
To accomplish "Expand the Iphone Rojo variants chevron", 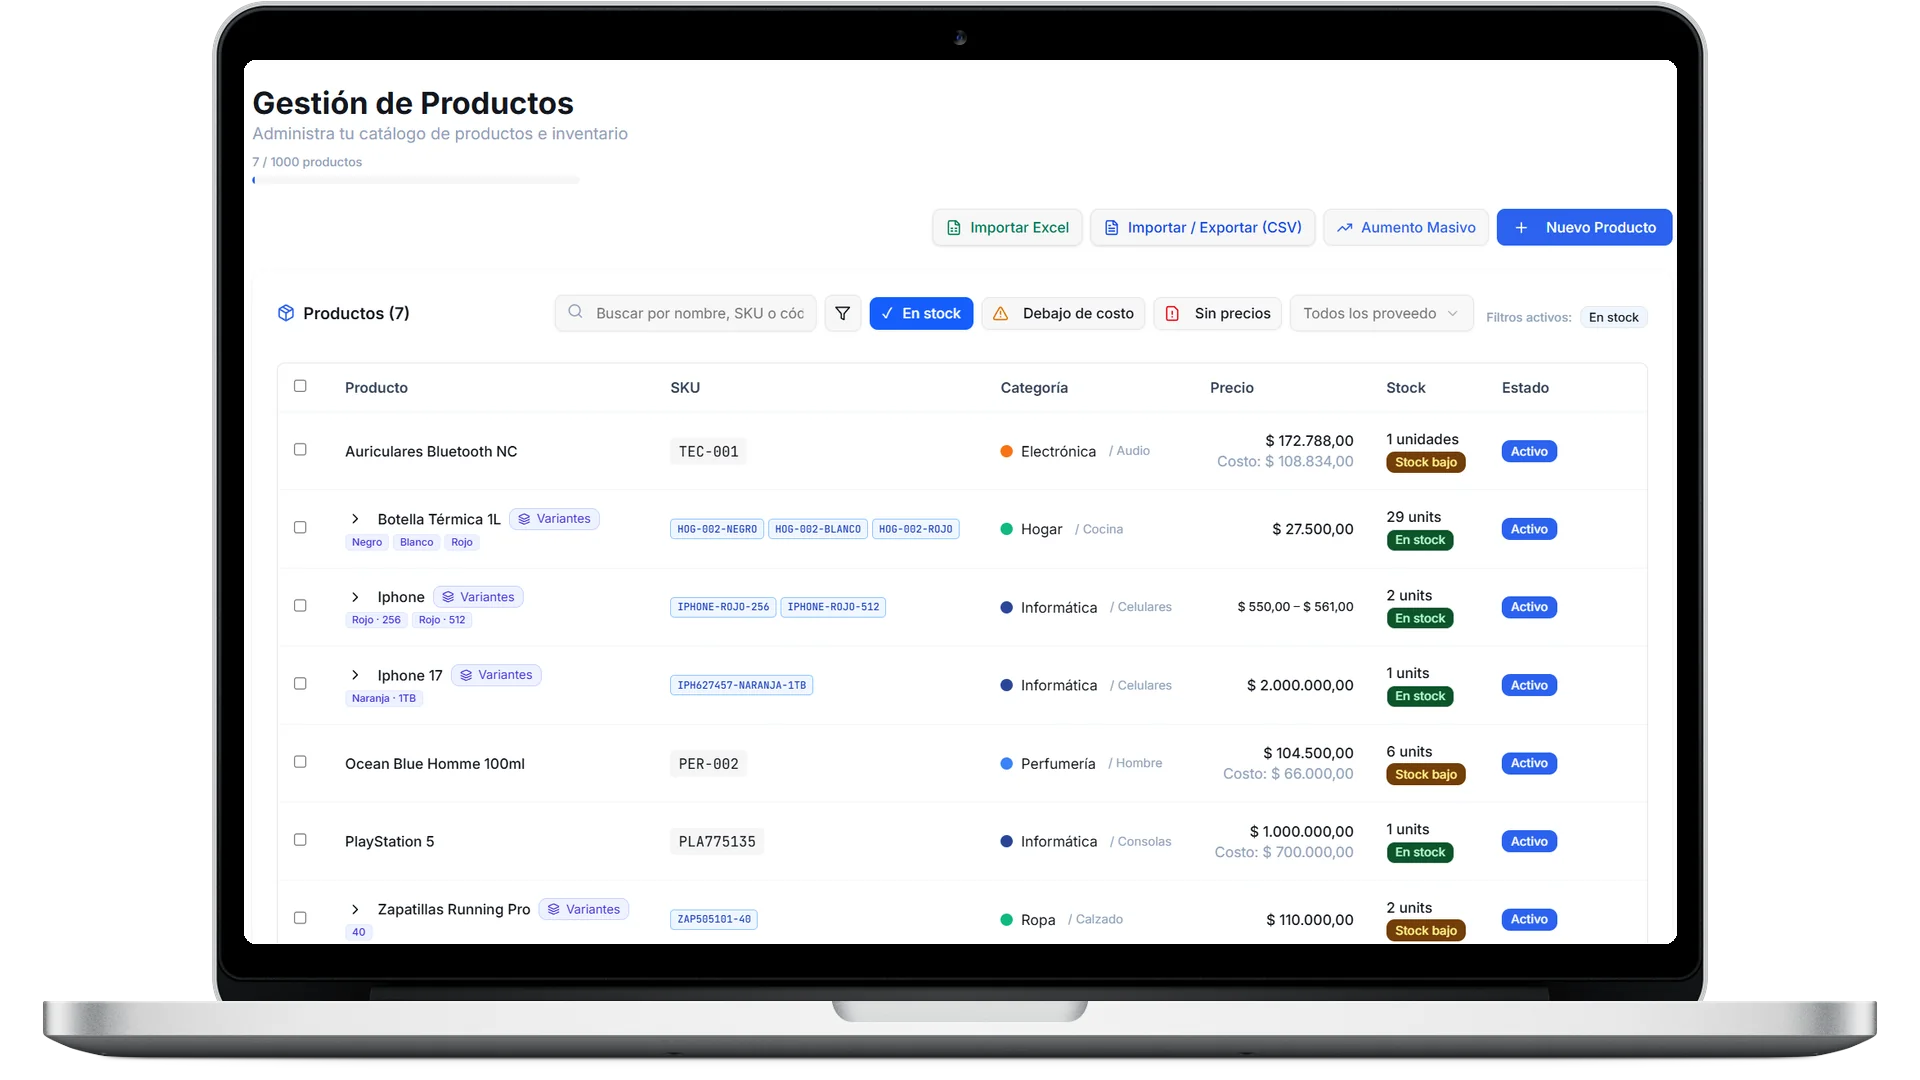I will coord(355,597).
